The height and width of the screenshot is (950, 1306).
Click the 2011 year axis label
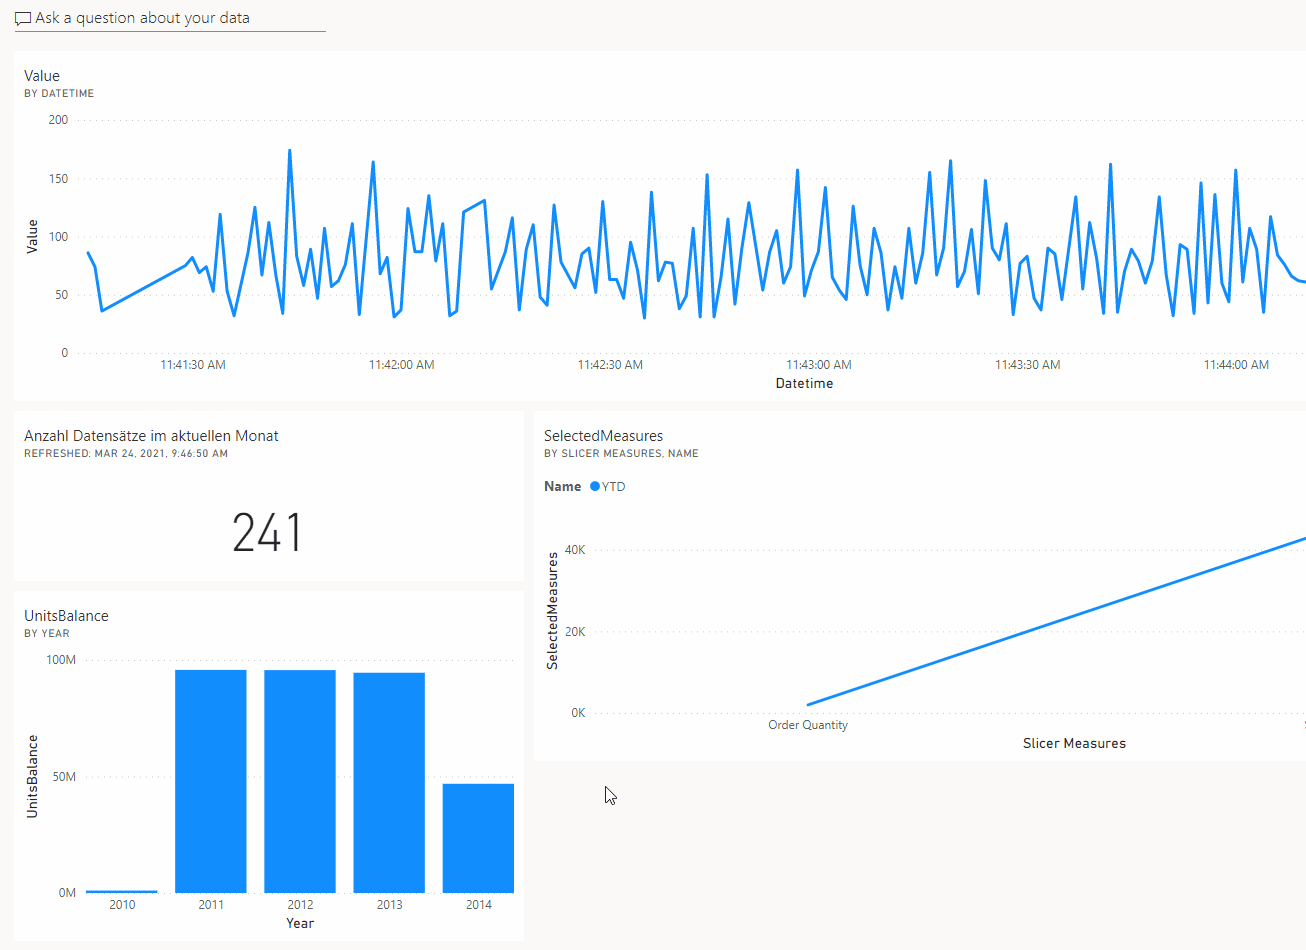[x=211, y=905]
